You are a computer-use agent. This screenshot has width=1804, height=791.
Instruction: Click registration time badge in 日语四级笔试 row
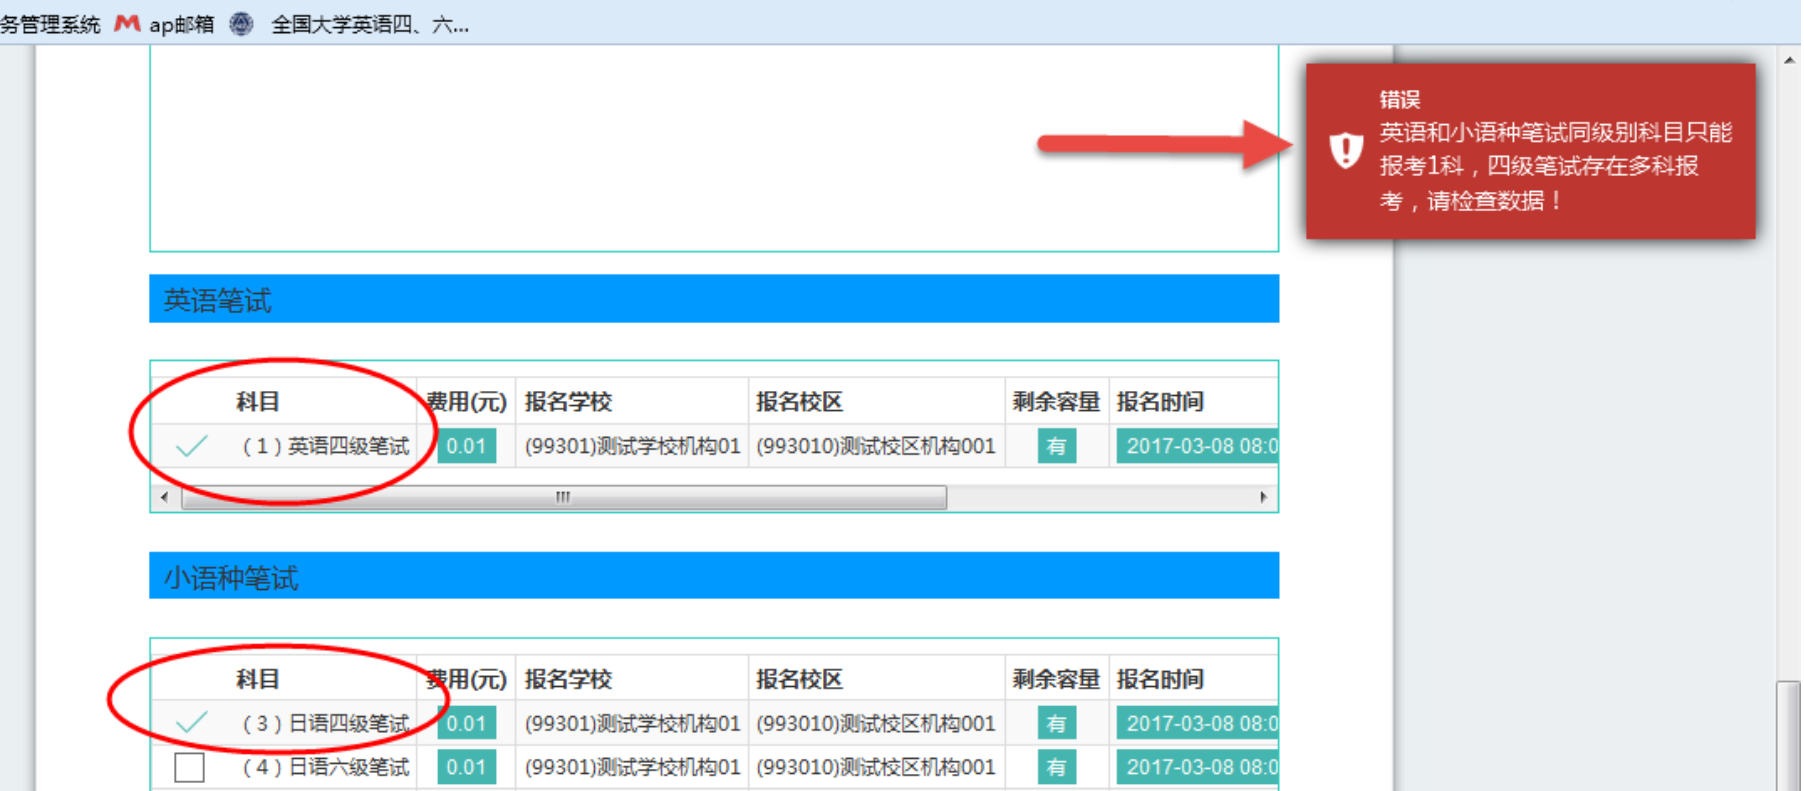click(x=1197, y=723)
